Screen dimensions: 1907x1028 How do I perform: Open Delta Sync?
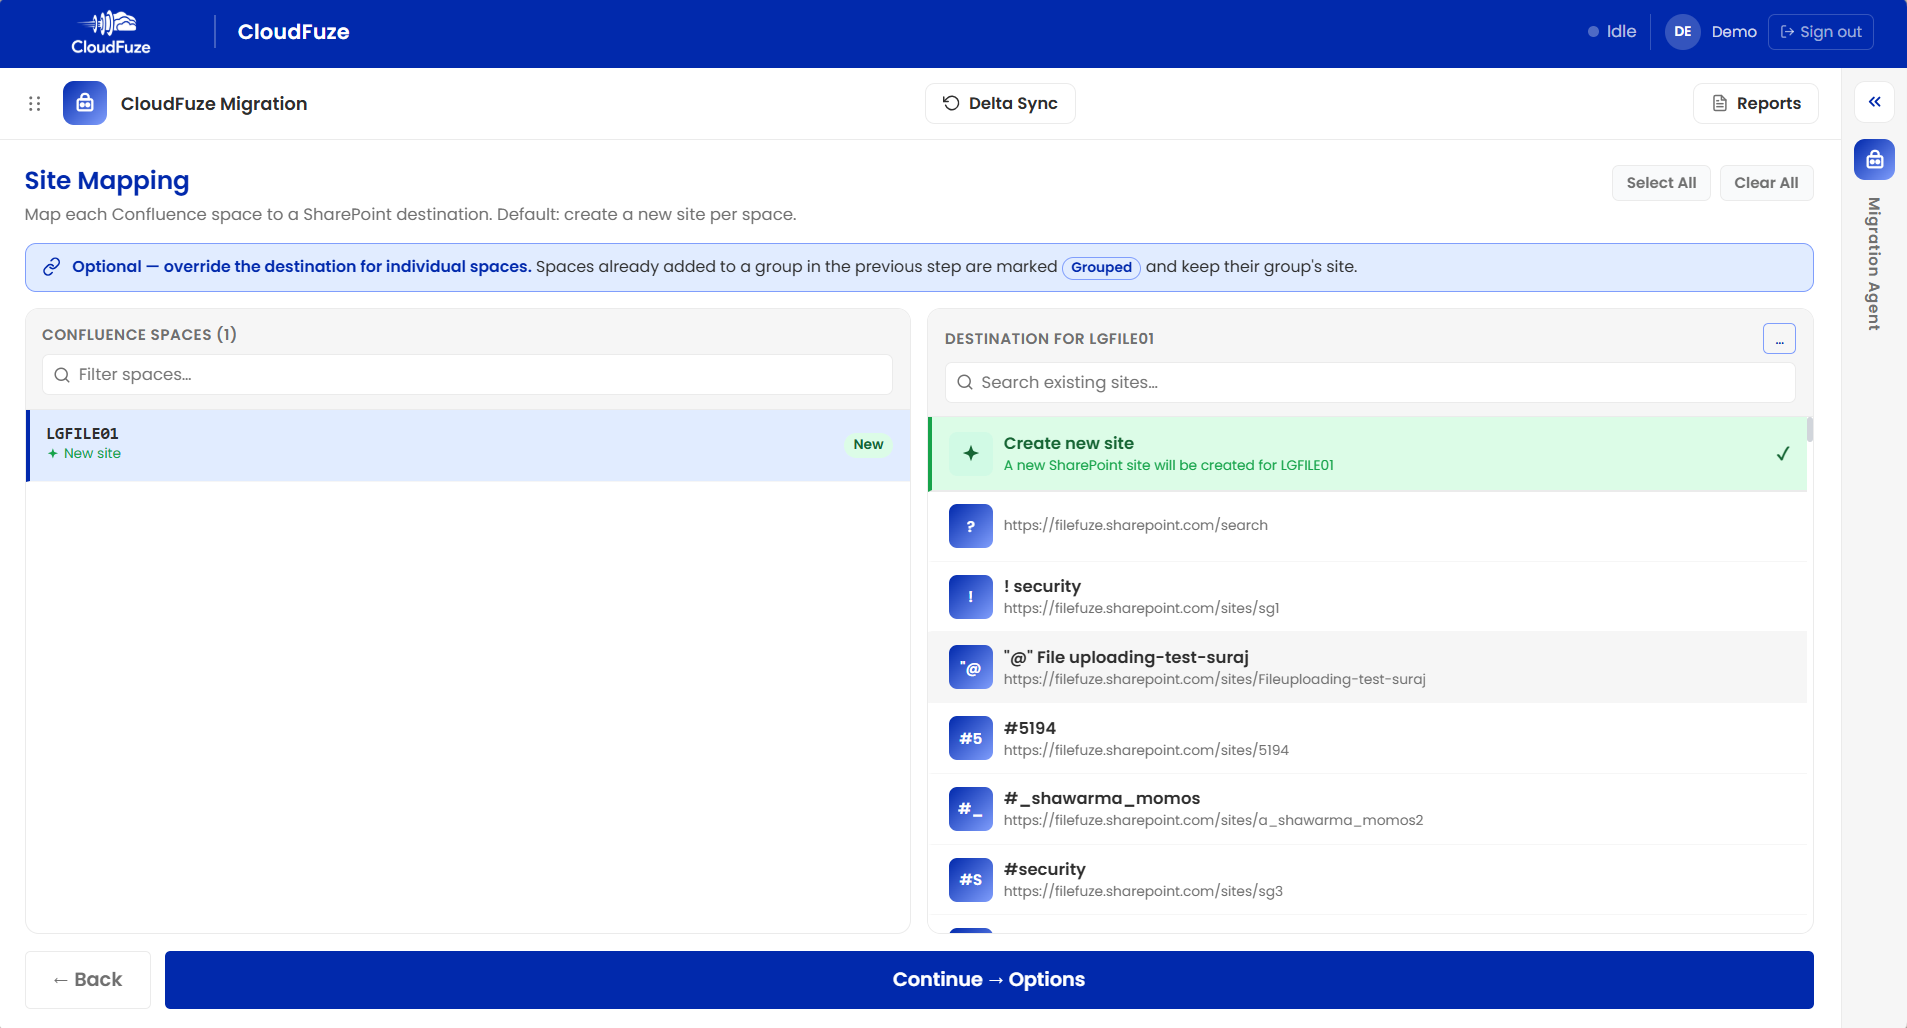[1000, 103]
